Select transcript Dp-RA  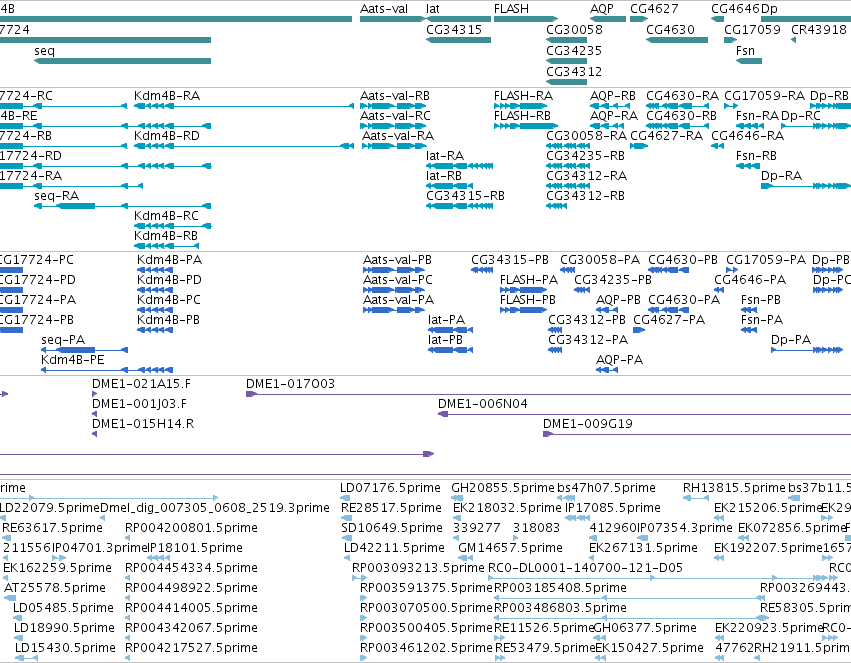click(806, 186)
